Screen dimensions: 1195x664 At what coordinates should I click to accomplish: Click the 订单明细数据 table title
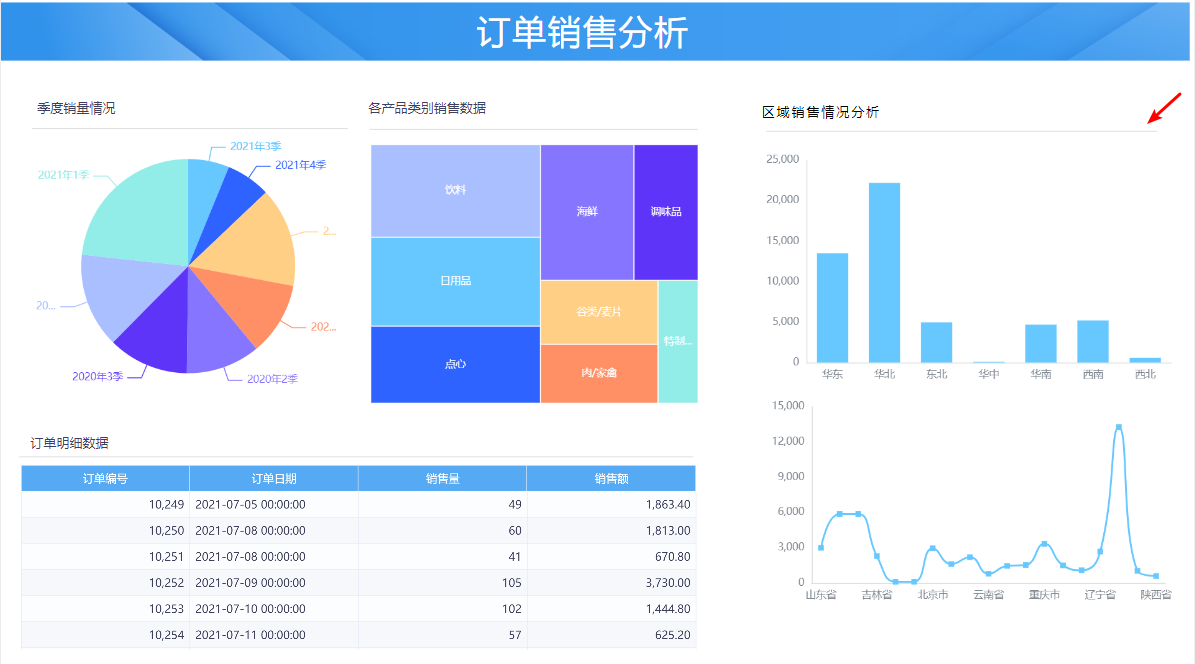click(x=69, y=443)
